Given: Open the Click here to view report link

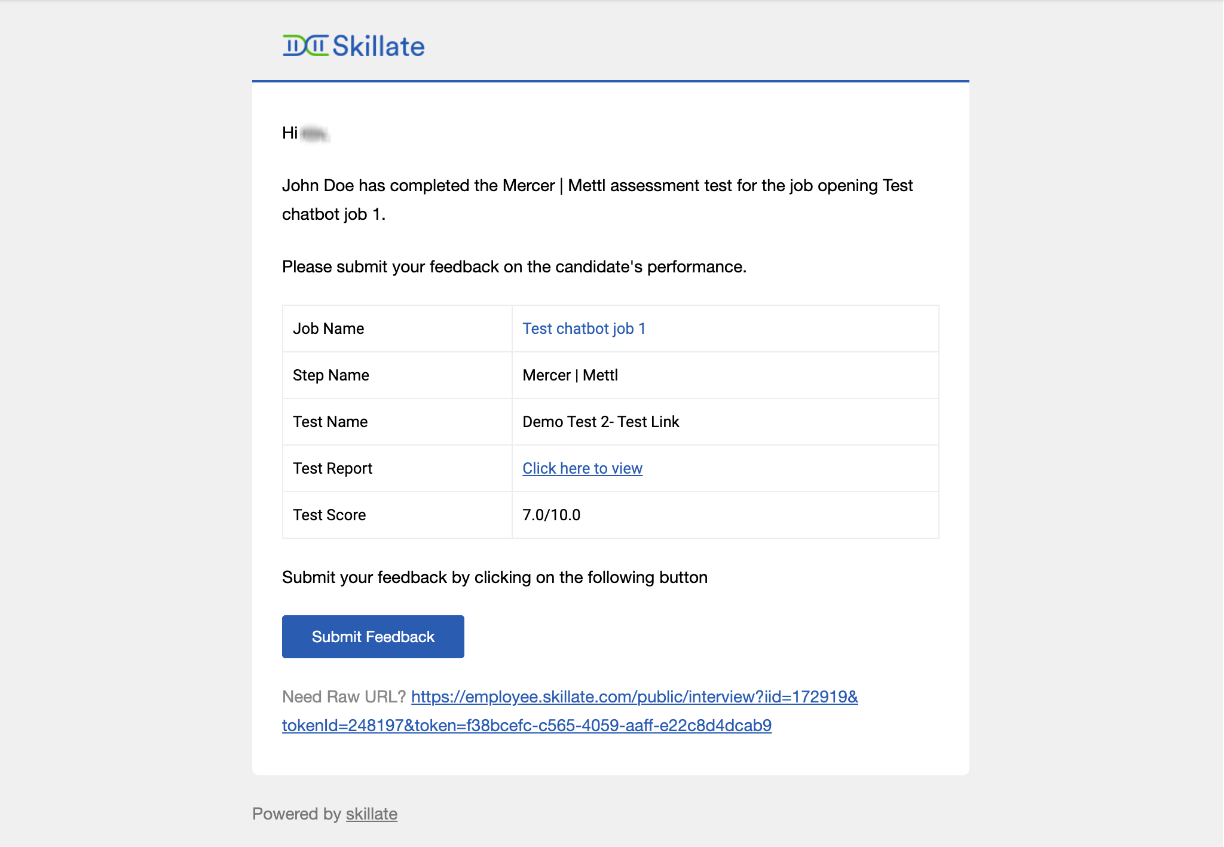Looking at the screenshot, I should coord(582,468).
